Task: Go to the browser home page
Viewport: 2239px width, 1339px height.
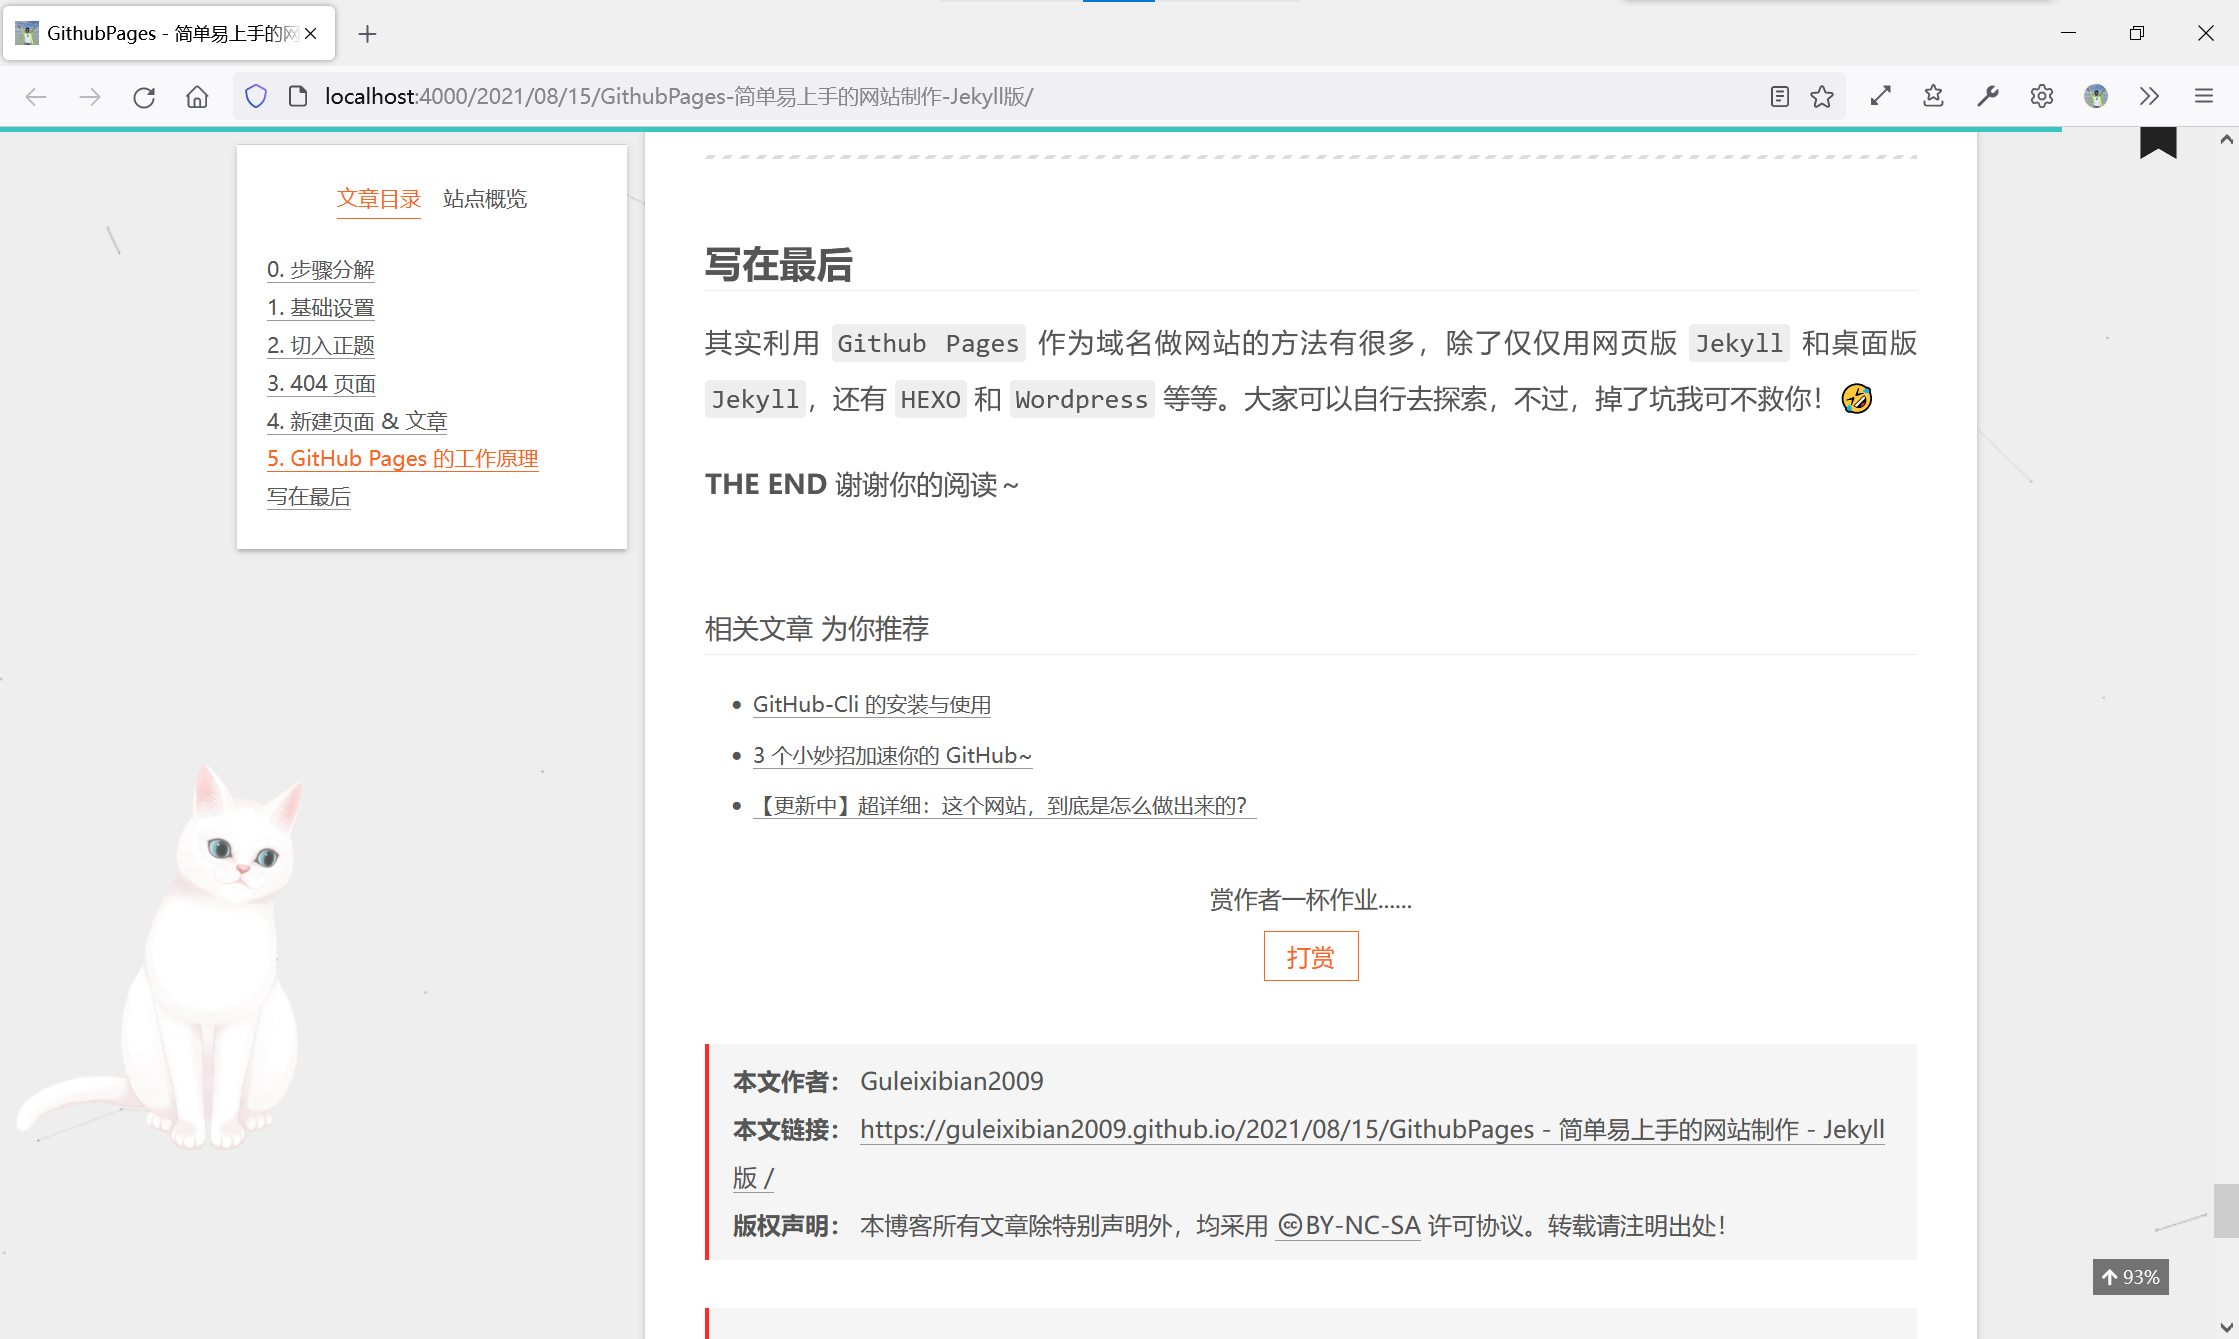Action: pos(197,97)
